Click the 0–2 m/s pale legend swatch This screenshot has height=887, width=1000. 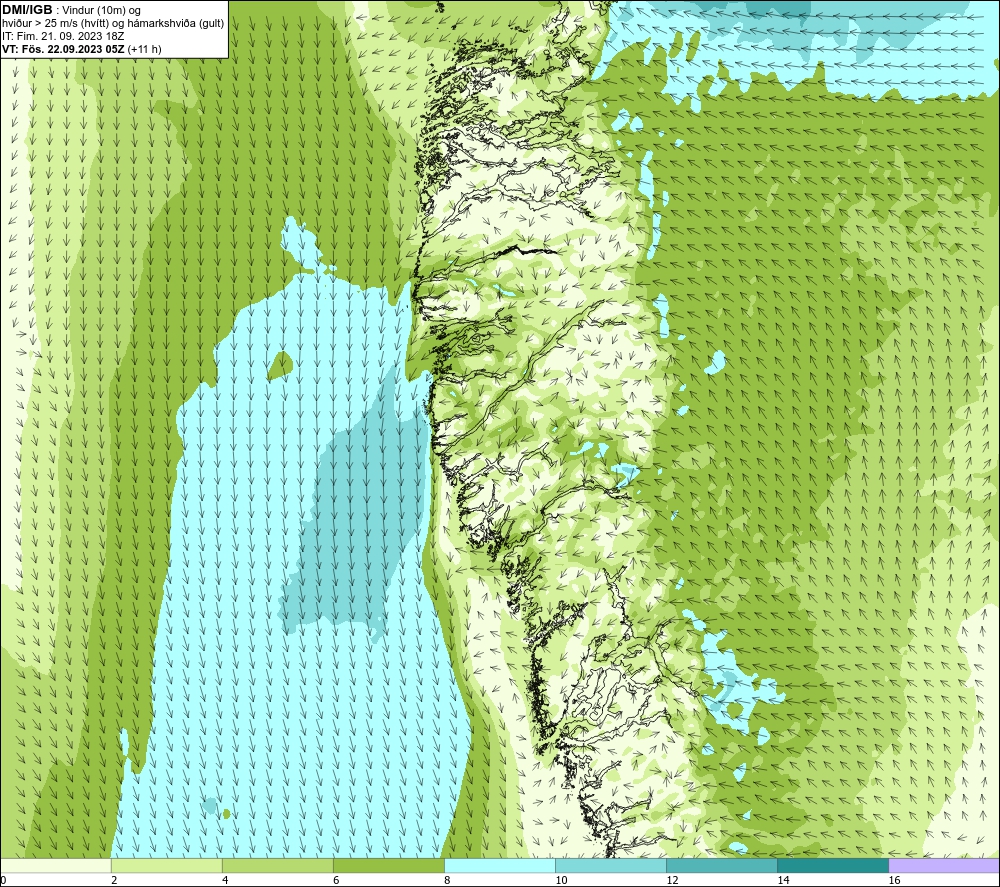click(x=55, y=865)
